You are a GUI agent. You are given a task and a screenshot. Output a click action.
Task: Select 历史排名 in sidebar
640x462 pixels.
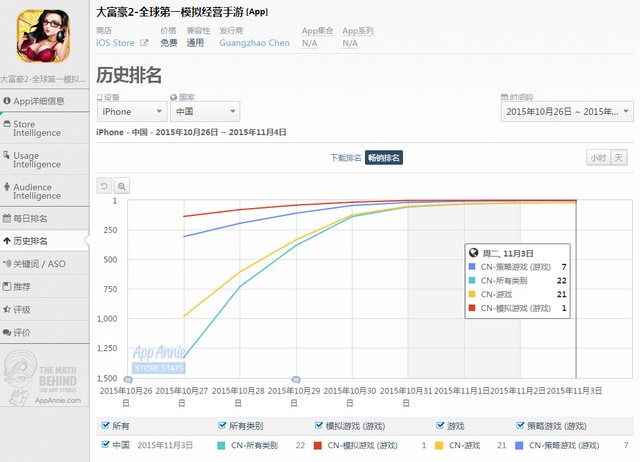(44, 241)
